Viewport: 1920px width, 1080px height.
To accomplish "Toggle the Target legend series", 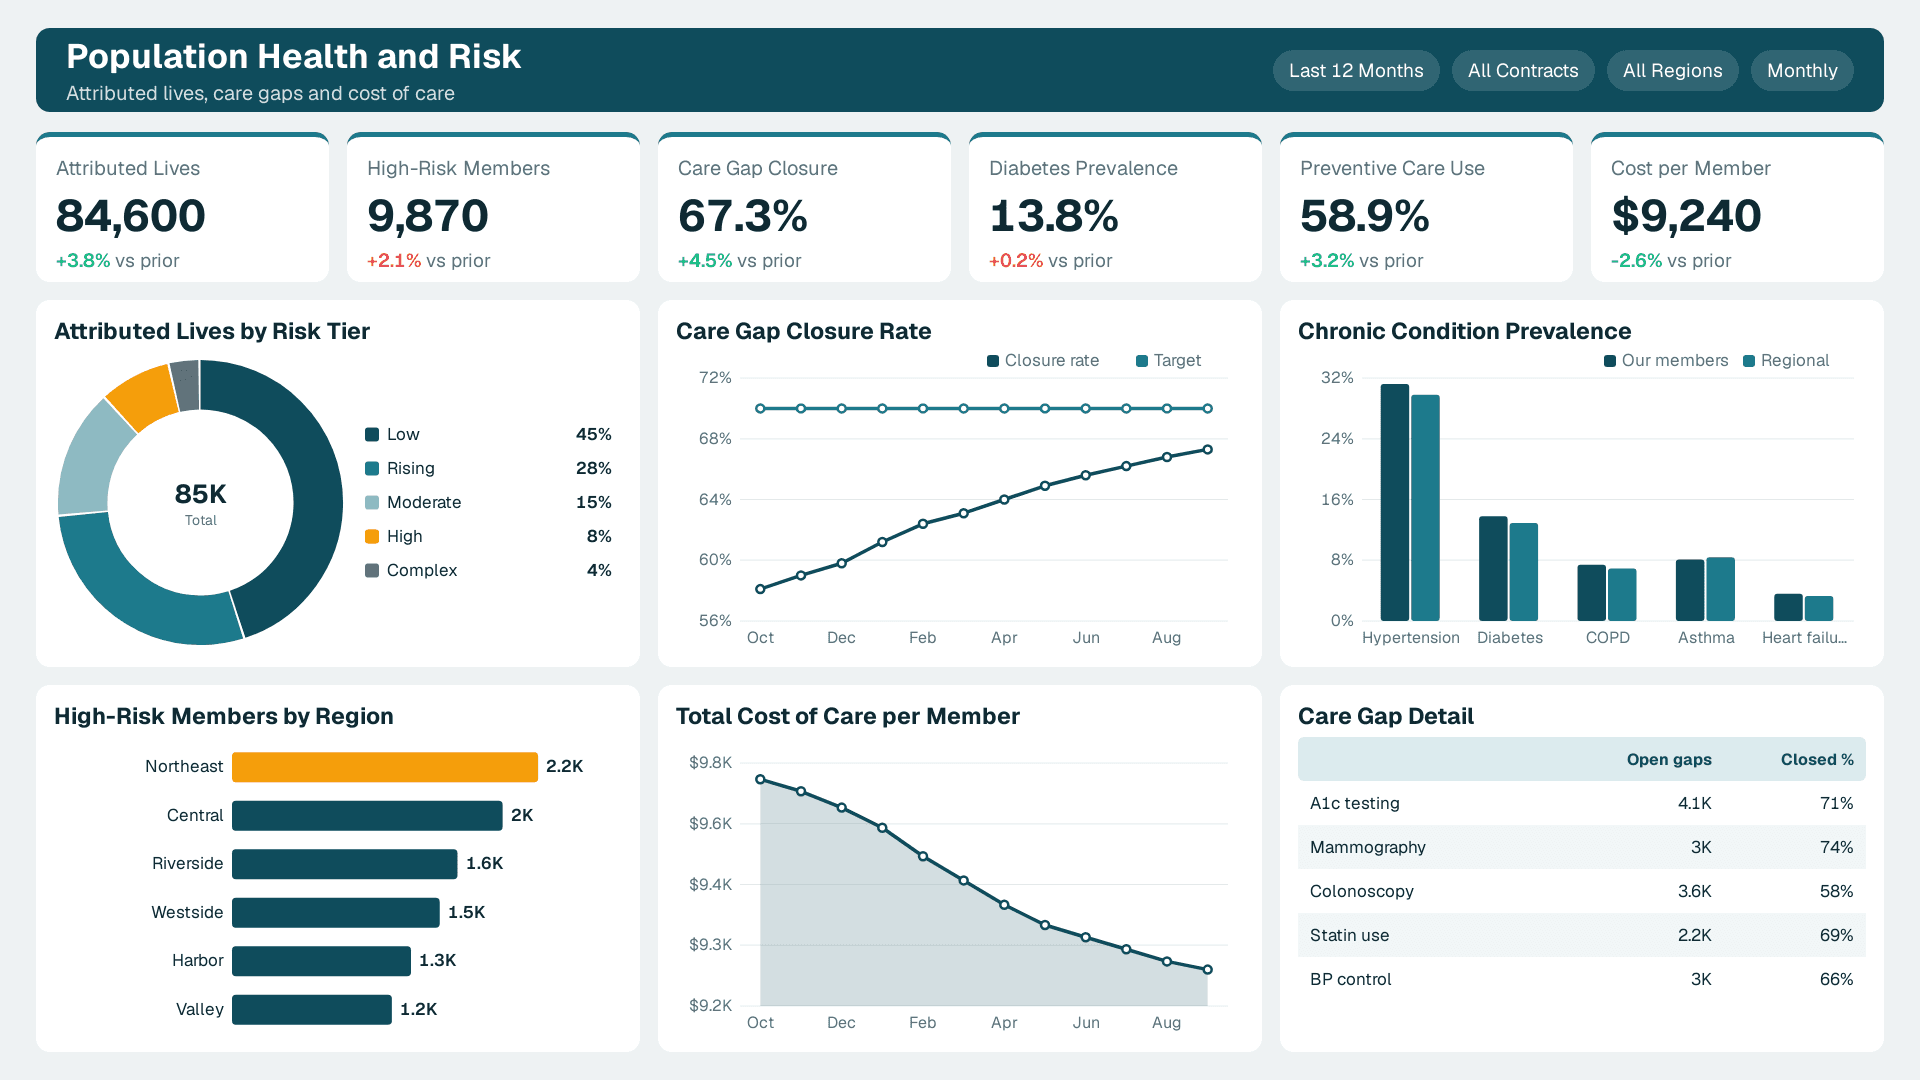I will pos(1168,361).
